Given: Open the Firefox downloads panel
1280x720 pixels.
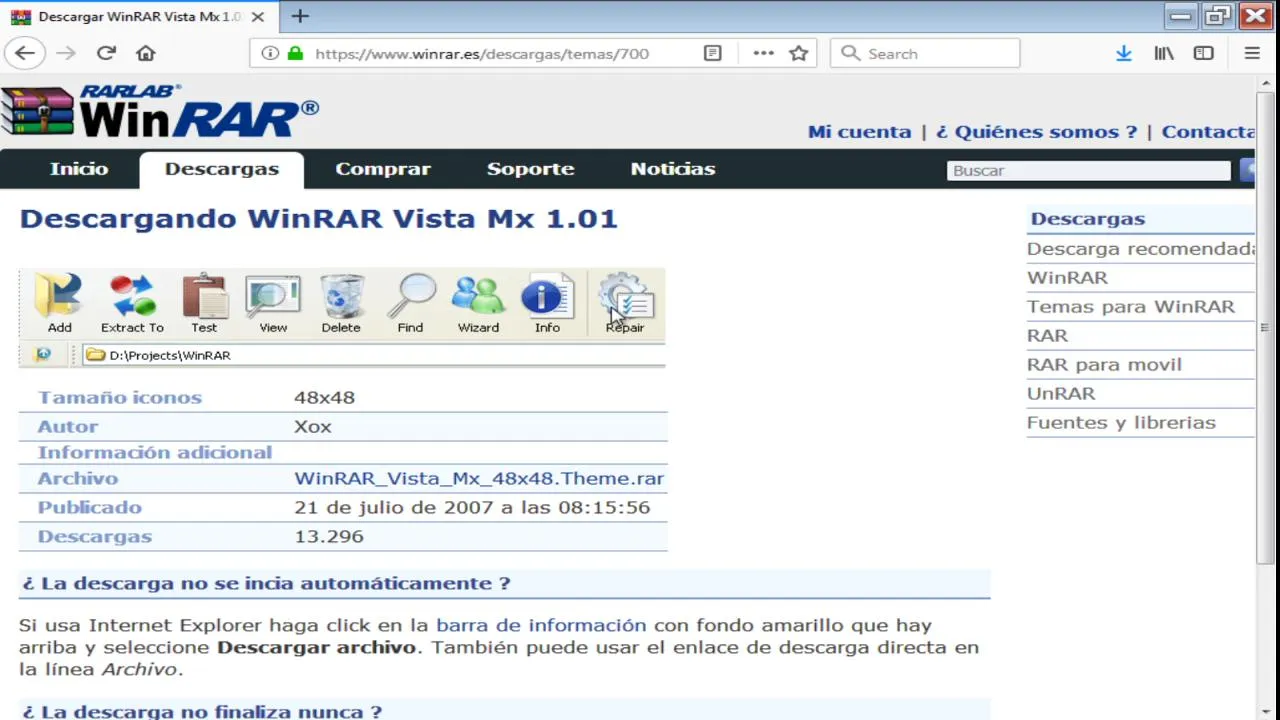Looking at the screenshot, I should [x=1124, y=53].
